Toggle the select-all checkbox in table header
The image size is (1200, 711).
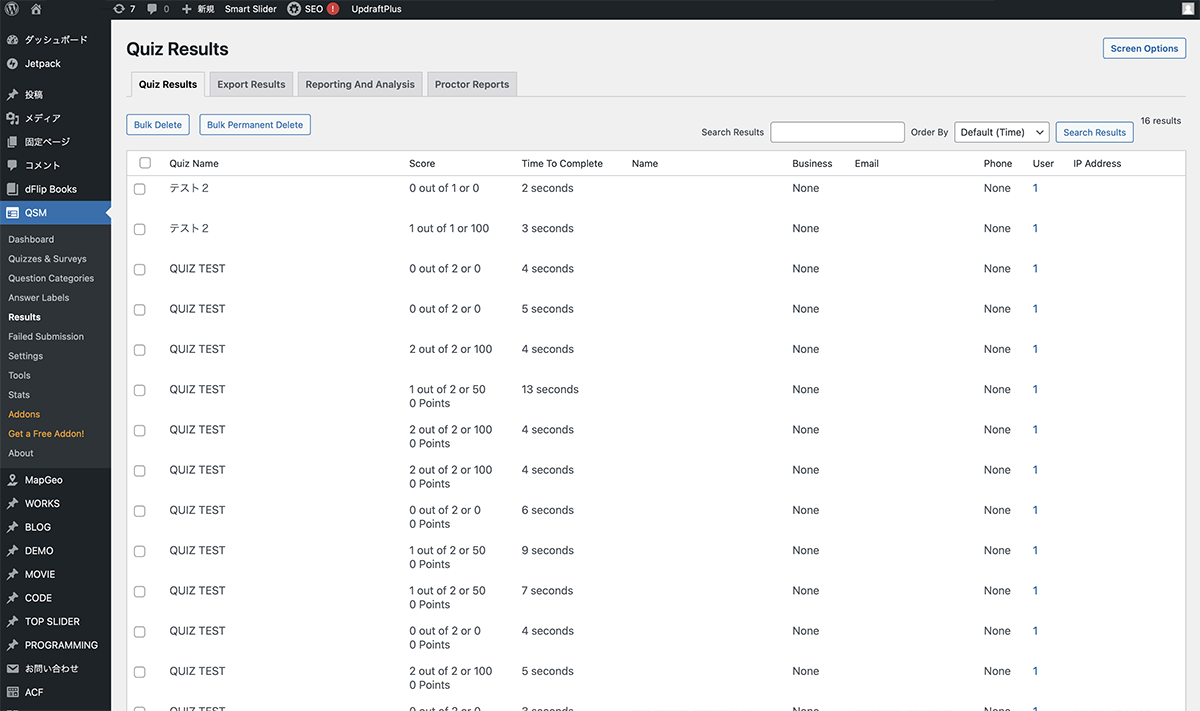click(x=145, y=163)
